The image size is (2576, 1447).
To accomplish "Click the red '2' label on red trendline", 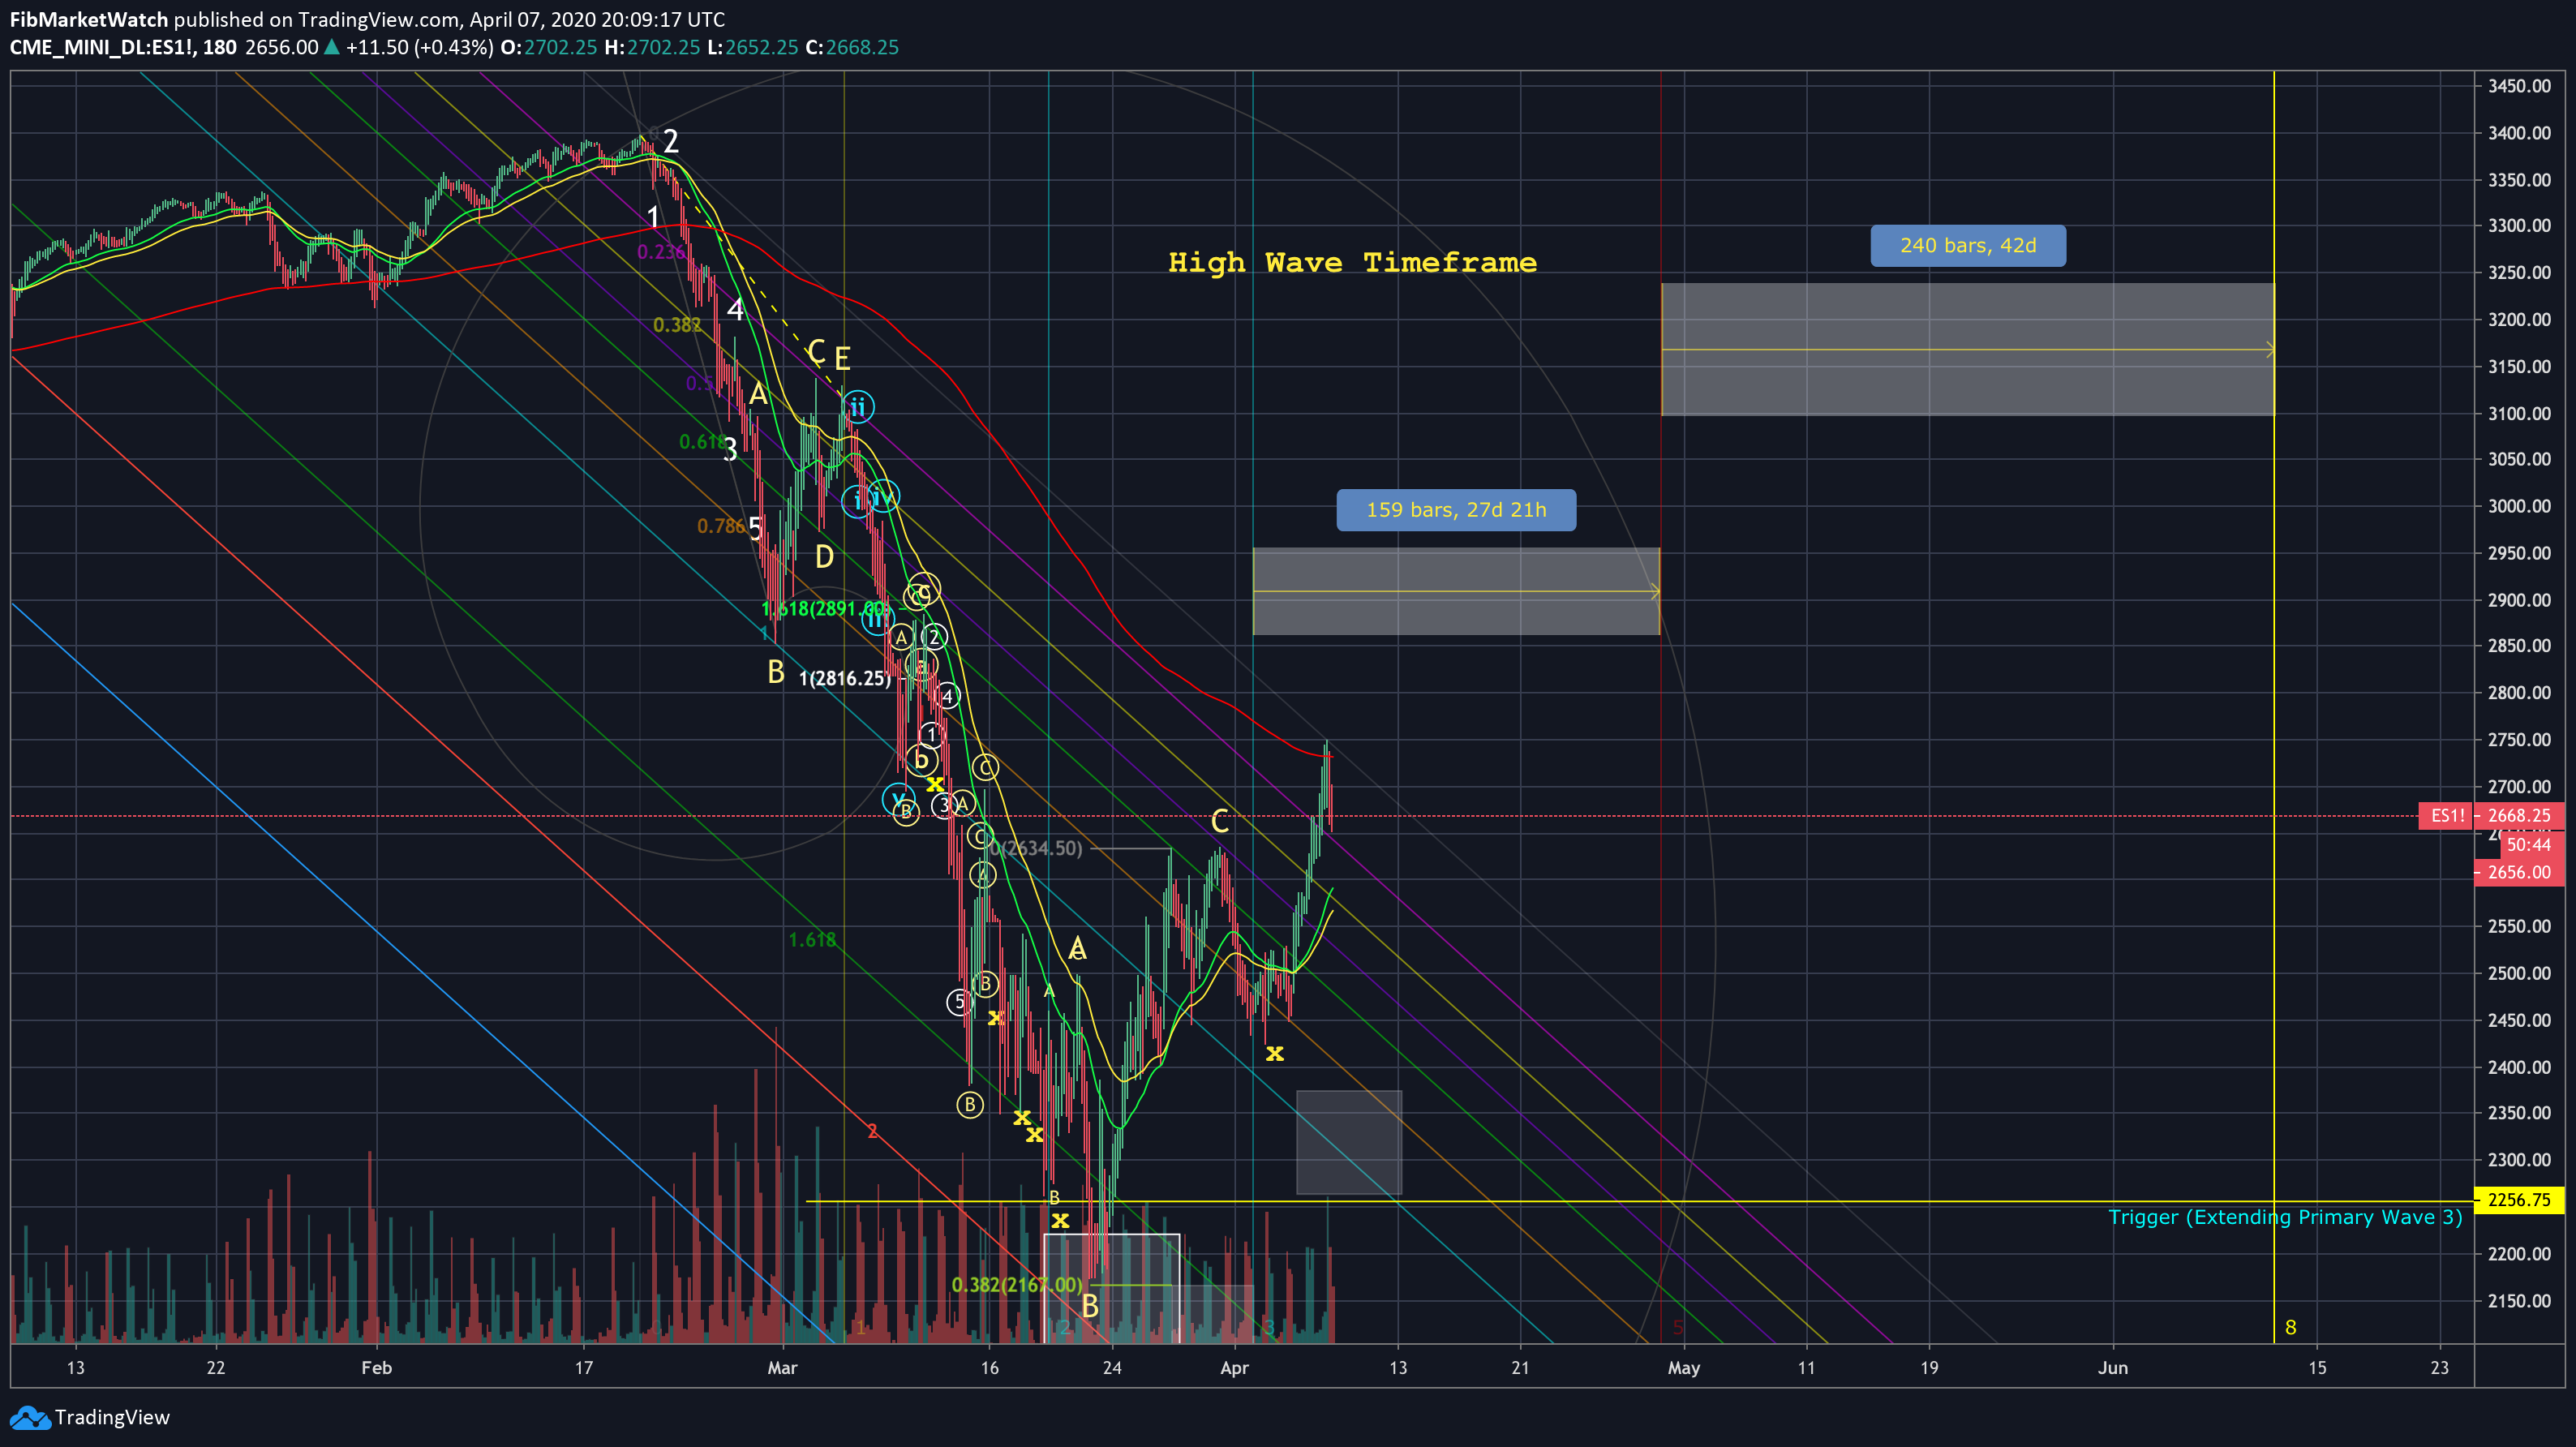I will (x=872, y=1131).
